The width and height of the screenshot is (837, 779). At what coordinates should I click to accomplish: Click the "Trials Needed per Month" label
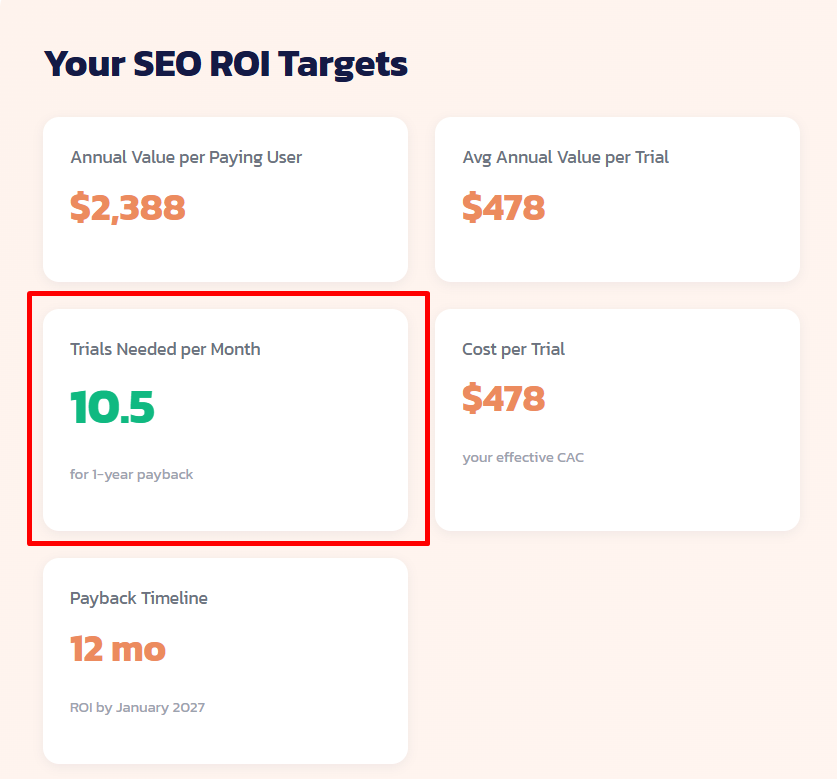click(x=165, y=349)
